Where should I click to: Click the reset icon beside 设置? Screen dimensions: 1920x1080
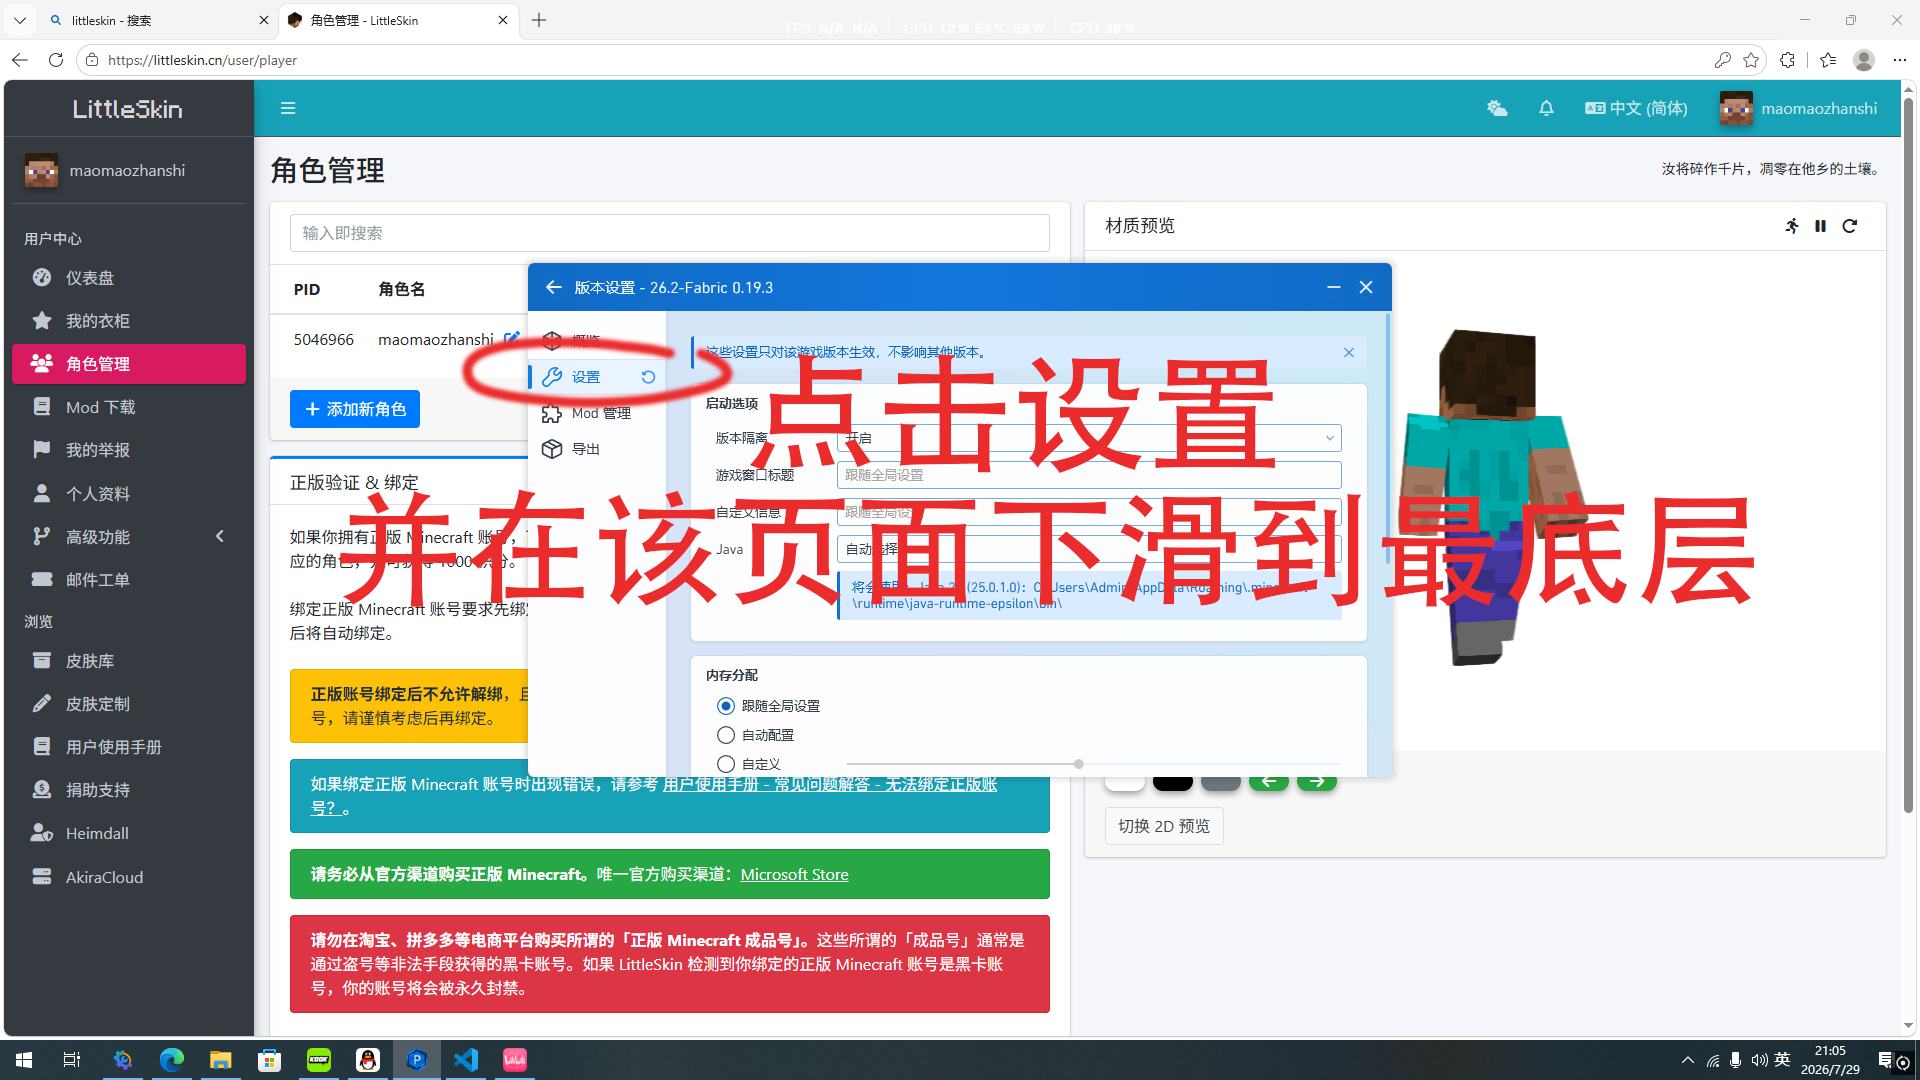coord(648,377)
